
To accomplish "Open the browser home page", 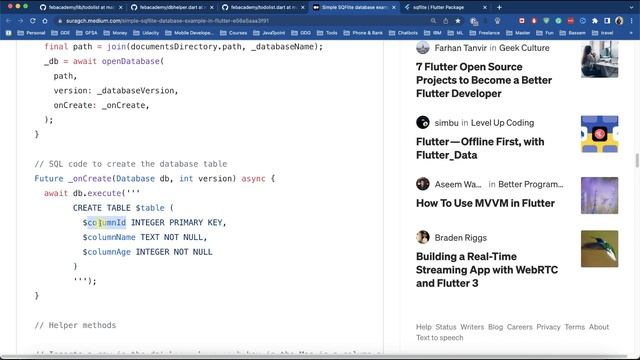I will (45, 21).
